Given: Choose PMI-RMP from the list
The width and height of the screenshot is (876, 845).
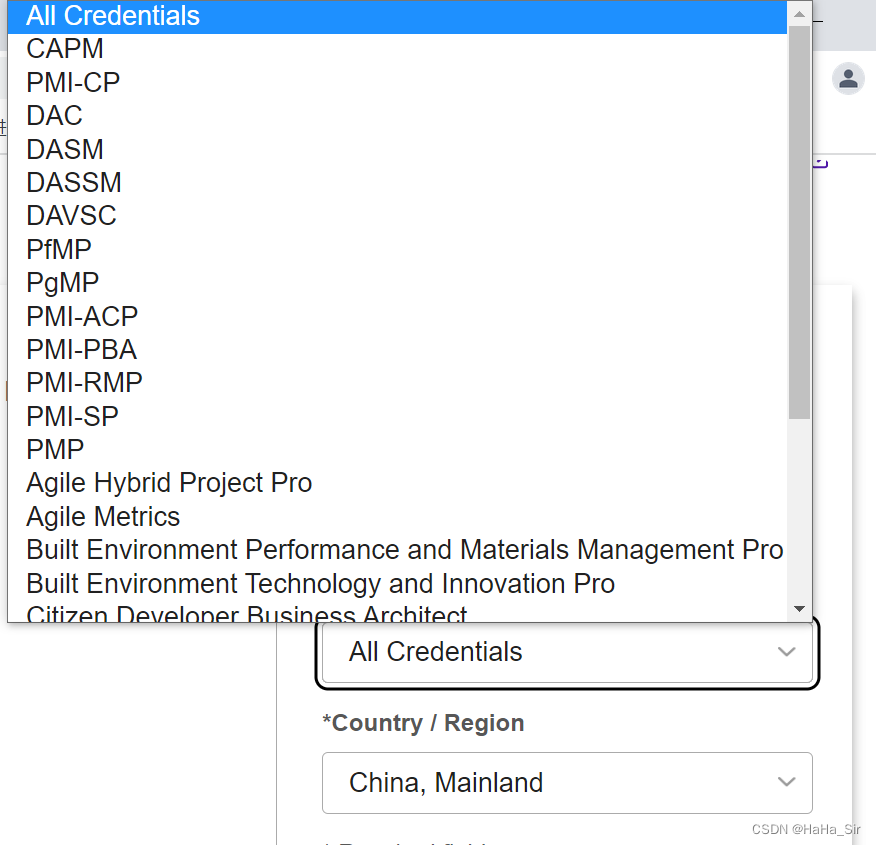Looking at the screenshot, I should (397, 383).
